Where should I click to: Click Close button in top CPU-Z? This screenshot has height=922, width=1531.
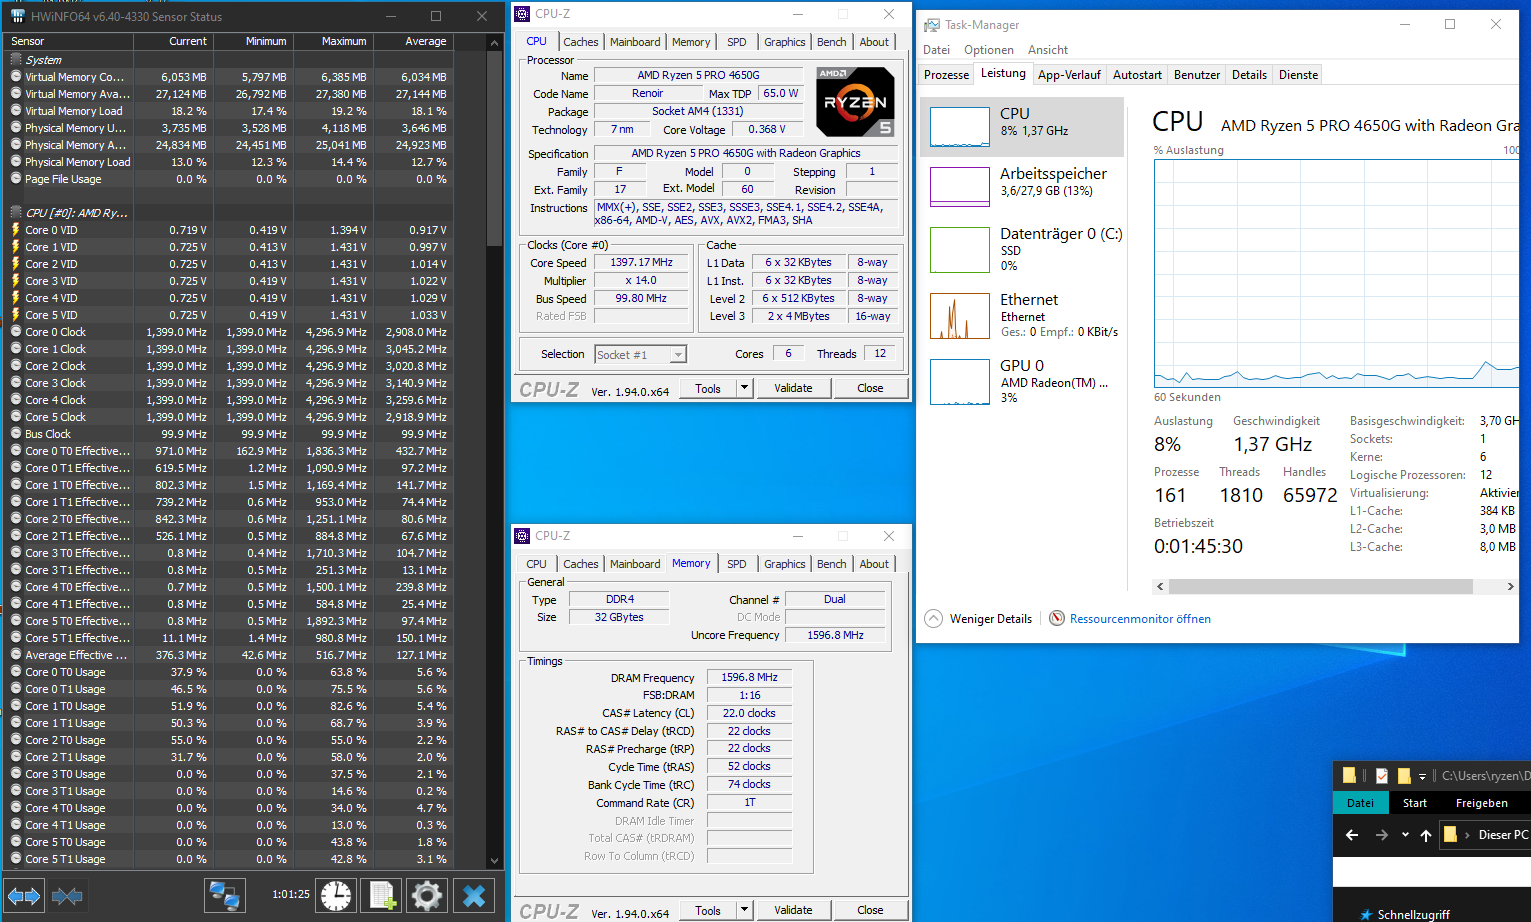point(870,388)
